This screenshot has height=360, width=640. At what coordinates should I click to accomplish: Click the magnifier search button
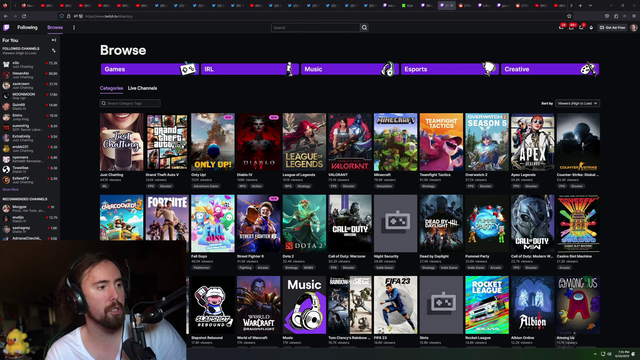point(364,27)
